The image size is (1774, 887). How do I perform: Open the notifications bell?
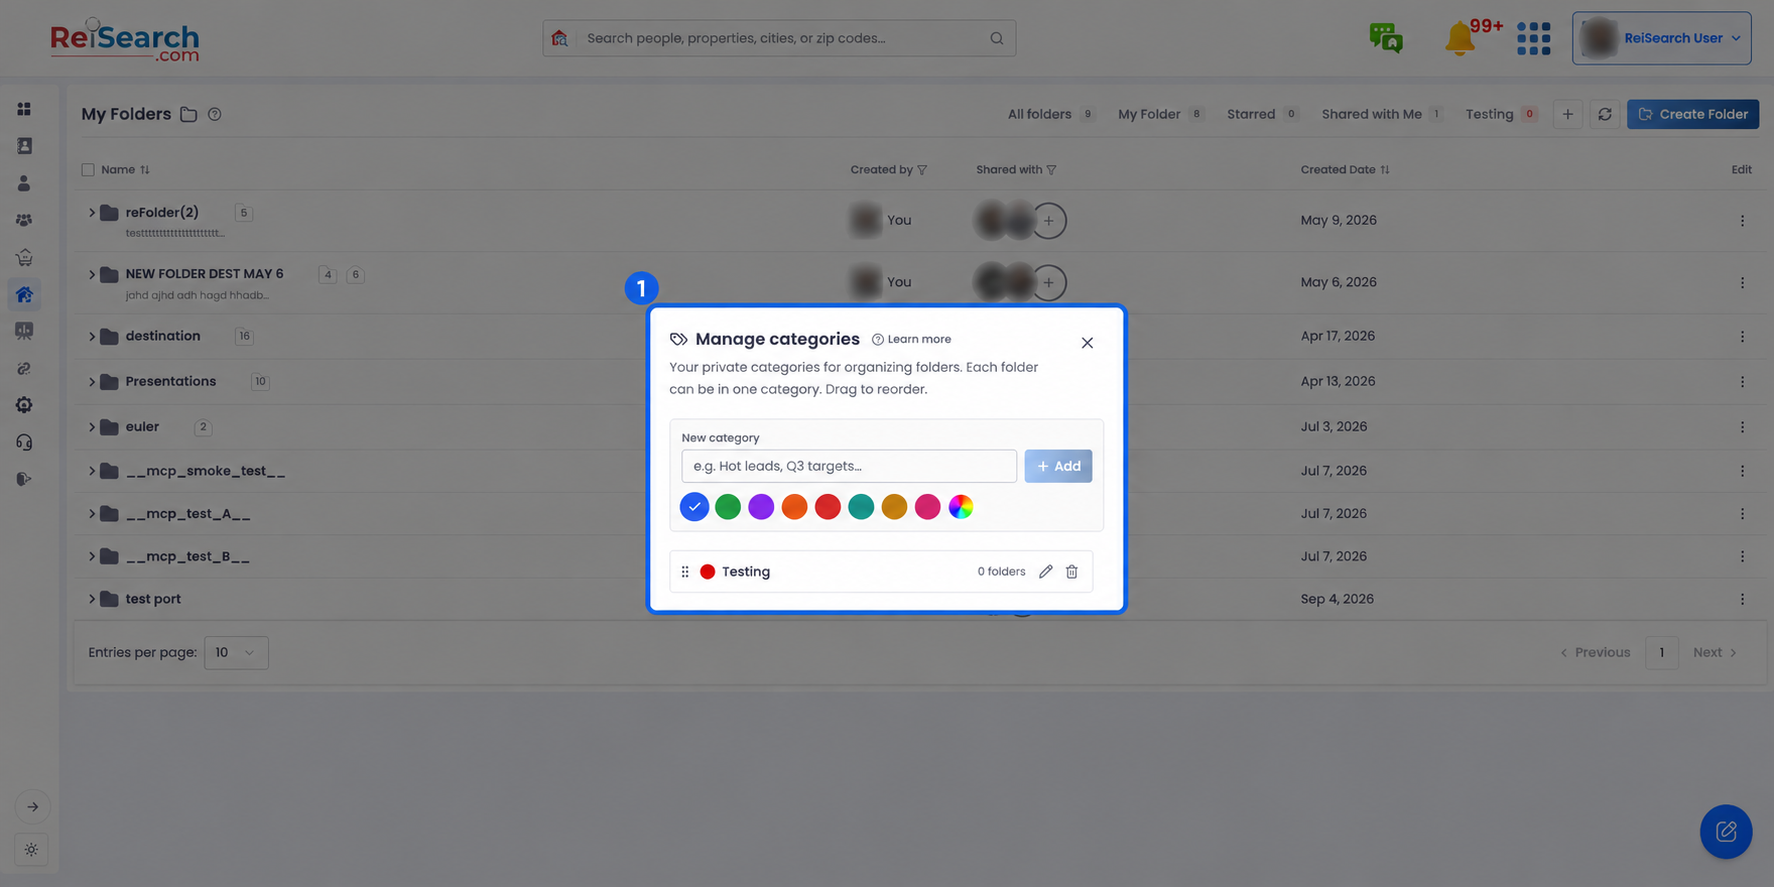(x=1459, y=39)
